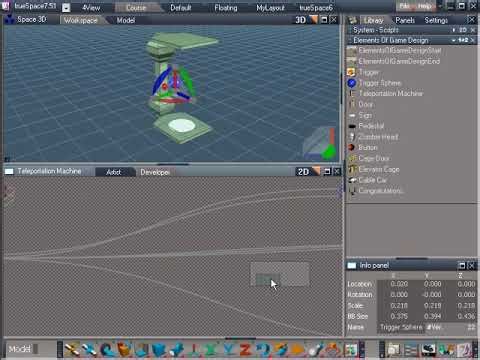Select the Teleportation Machine library item

(391, 94)
